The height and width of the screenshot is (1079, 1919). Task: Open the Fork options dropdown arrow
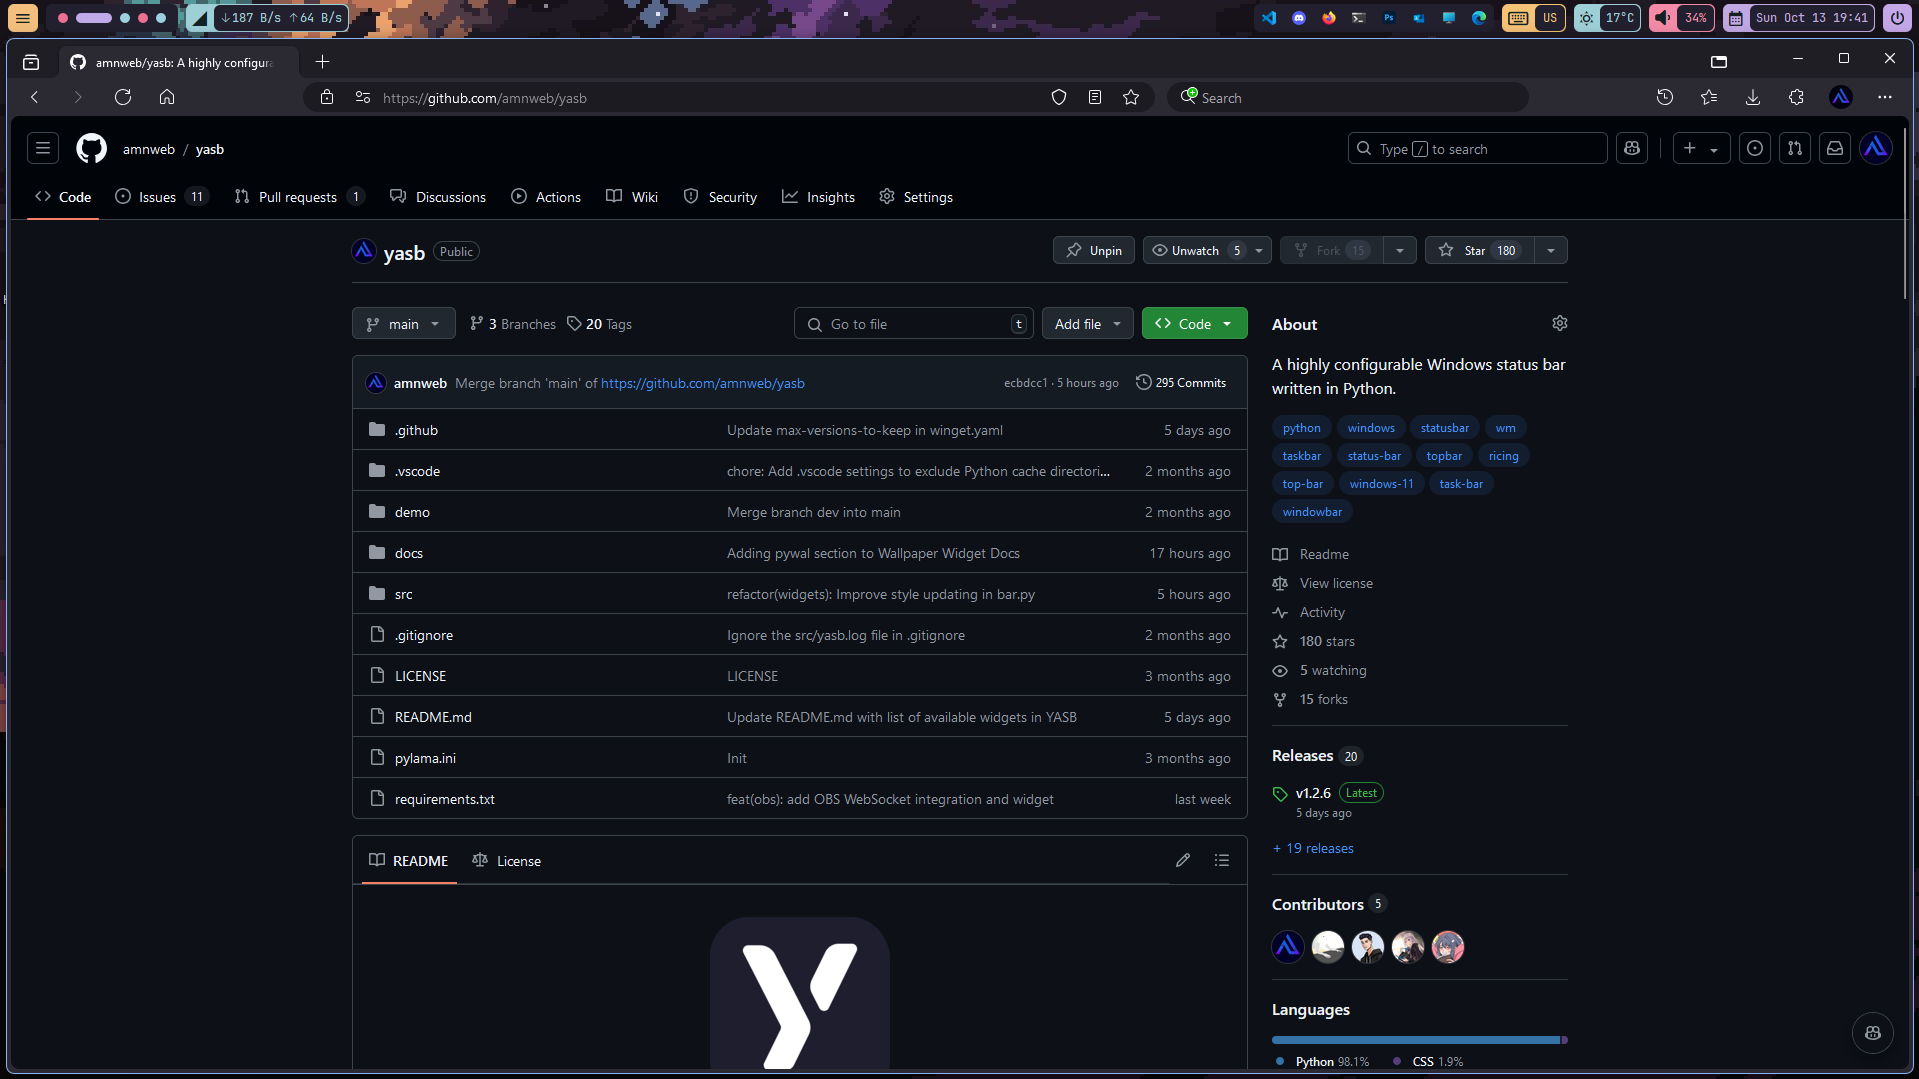click(x=1400, y=250)
